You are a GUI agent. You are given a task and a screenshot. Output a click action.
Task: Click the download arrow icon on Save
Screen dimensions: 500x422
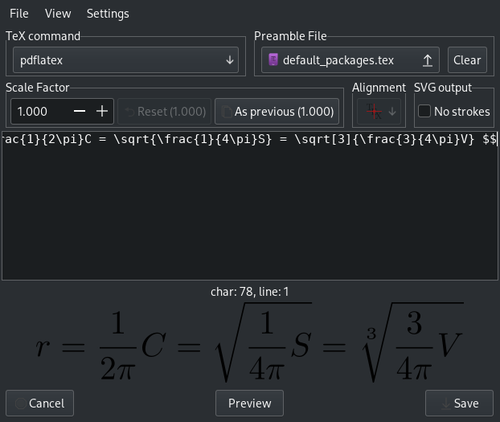(x=446, y=404)
